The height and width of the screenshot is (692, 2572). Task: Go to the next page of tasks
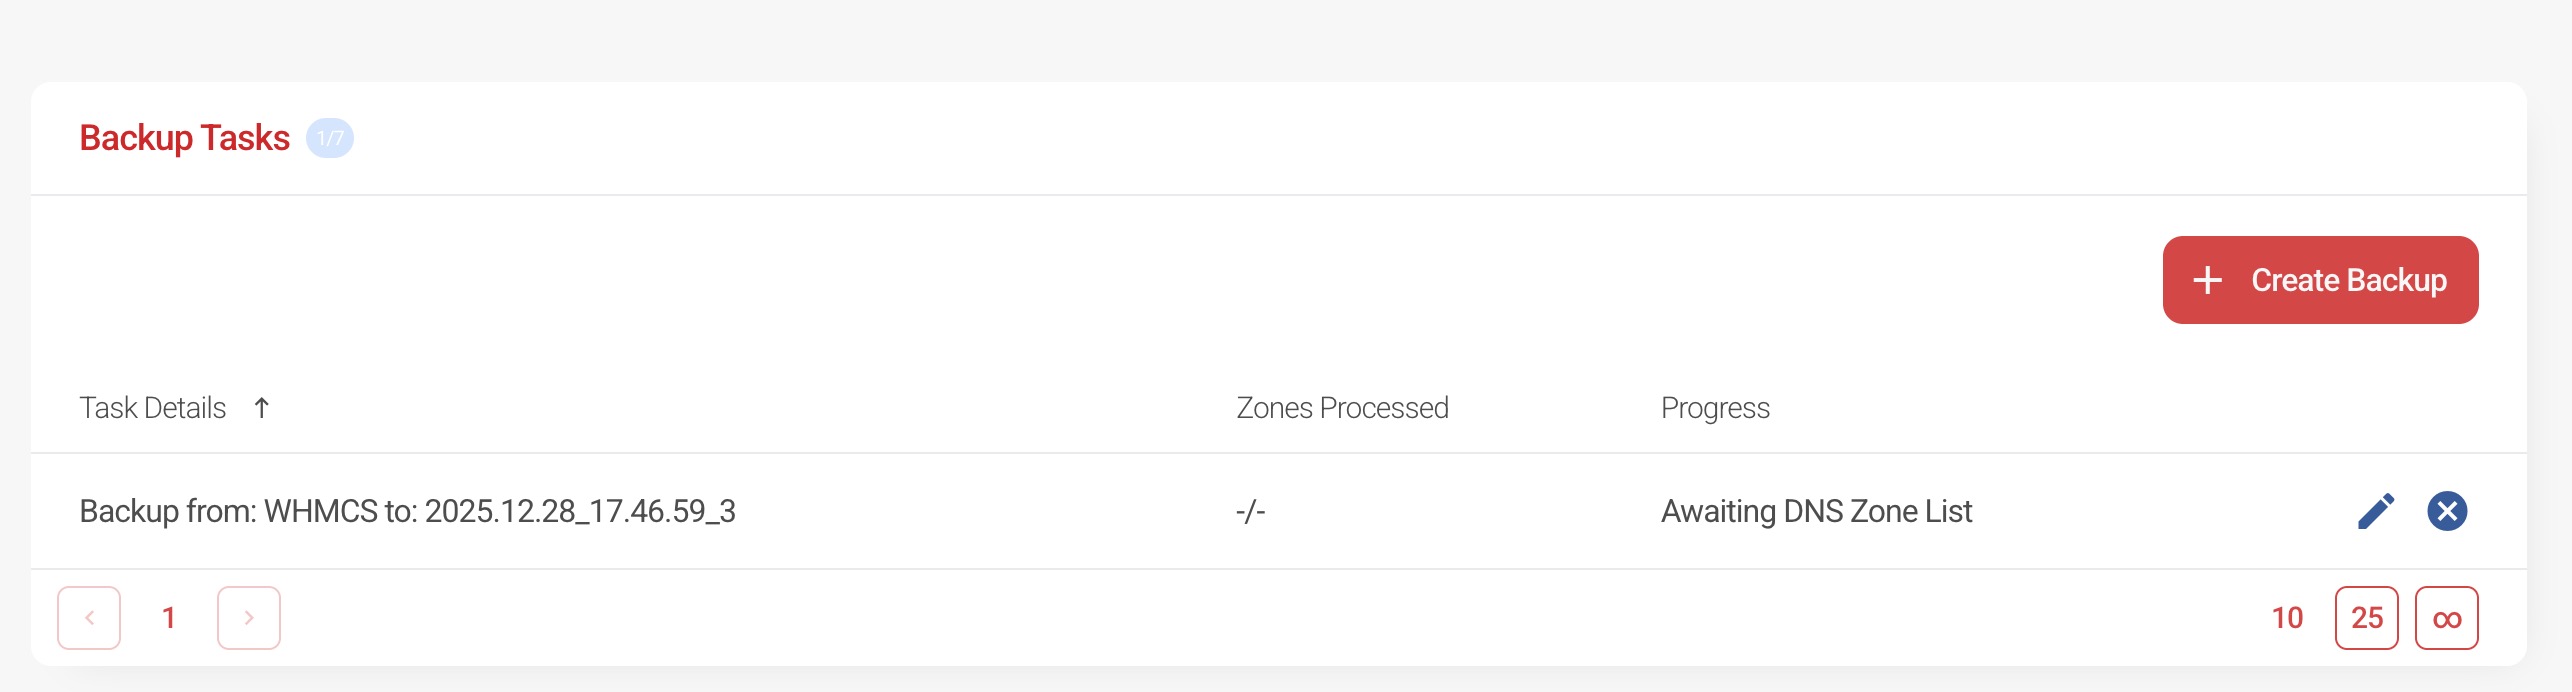pyautogui.click(x=249, y=618)
